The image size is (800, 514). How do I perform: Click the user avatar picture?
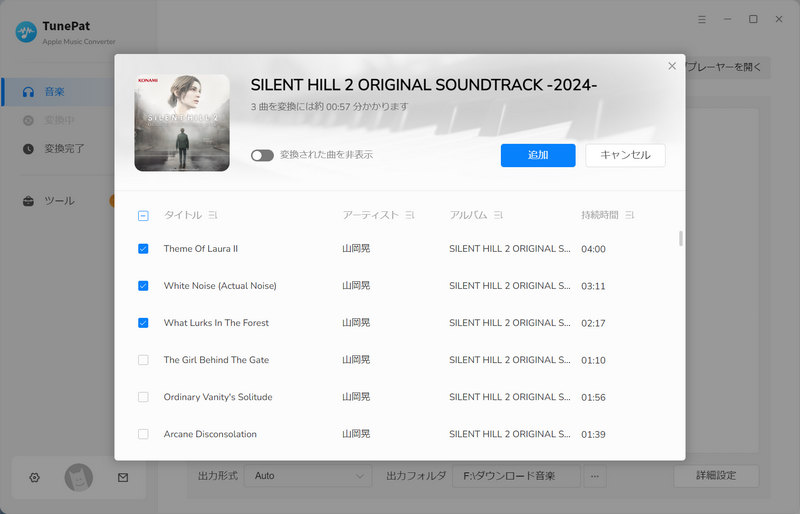point(79,478)
